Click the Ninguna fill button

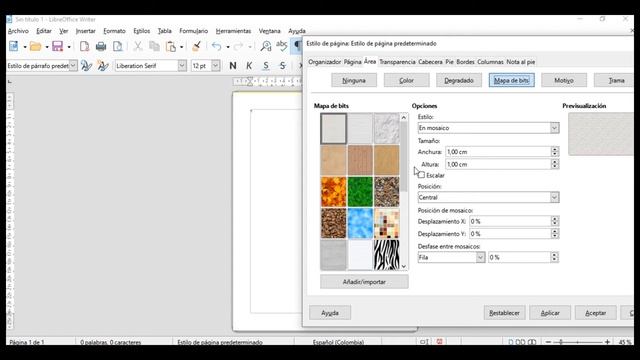[354, 80]
